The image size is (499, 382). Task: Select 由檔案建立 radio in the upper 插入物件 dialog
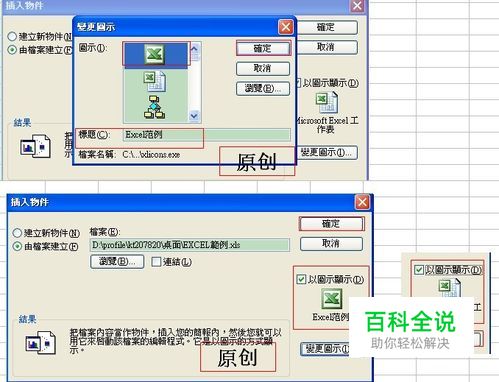[x=12, y=50]
